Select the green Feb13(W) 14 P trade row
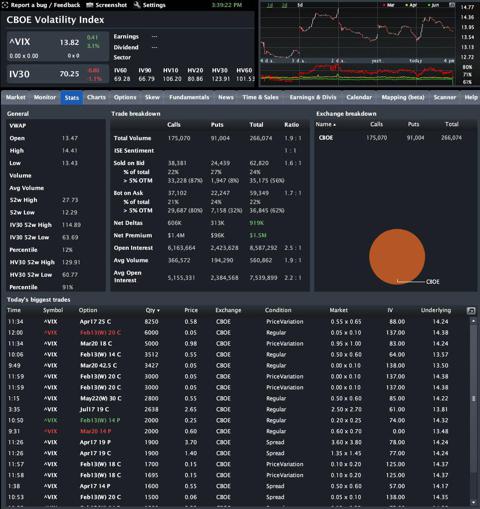Image resolution: width=480 pixels, height=509 pixels. [238, 421]
